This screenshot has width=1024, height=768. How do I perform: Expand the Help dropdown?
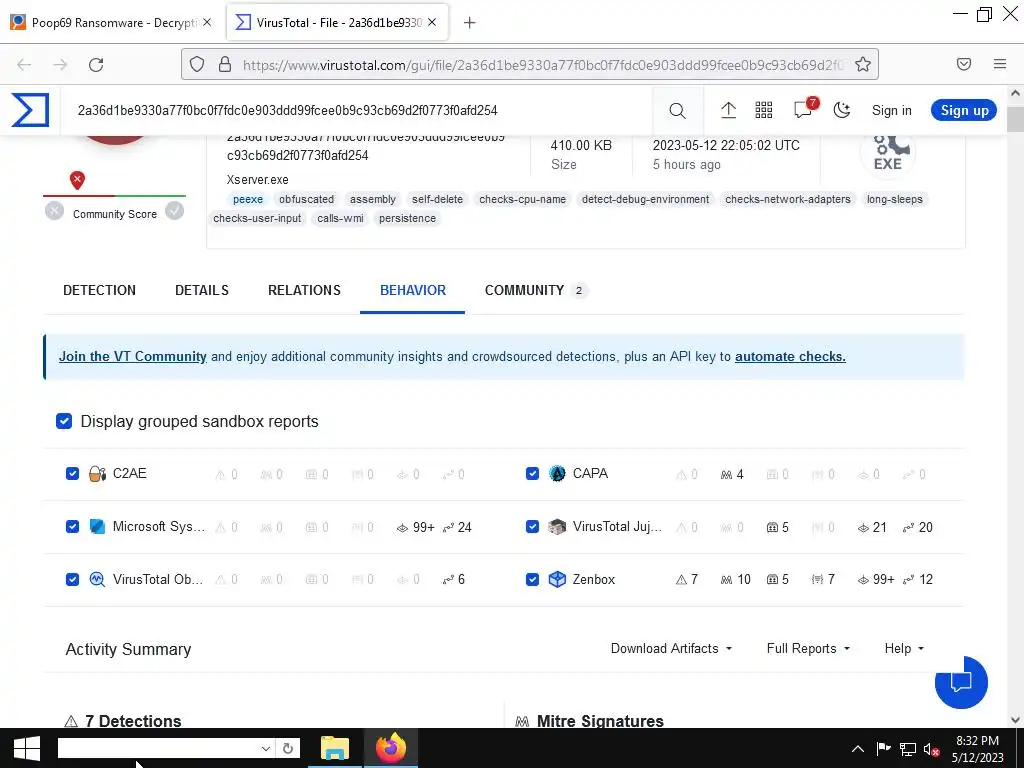pyautogui.click(x=904, y=648)
